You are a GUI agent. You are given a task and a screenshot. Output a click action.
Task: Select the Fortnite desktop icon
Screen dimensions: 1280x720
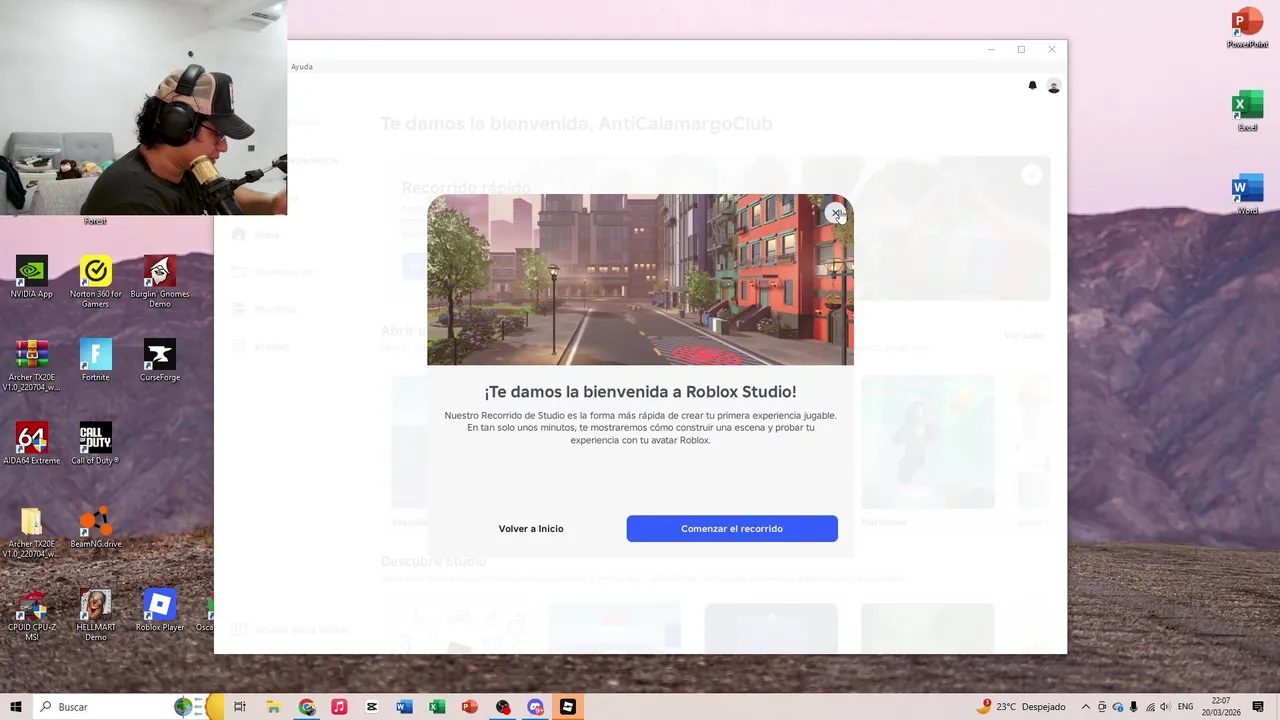[96, 360]
